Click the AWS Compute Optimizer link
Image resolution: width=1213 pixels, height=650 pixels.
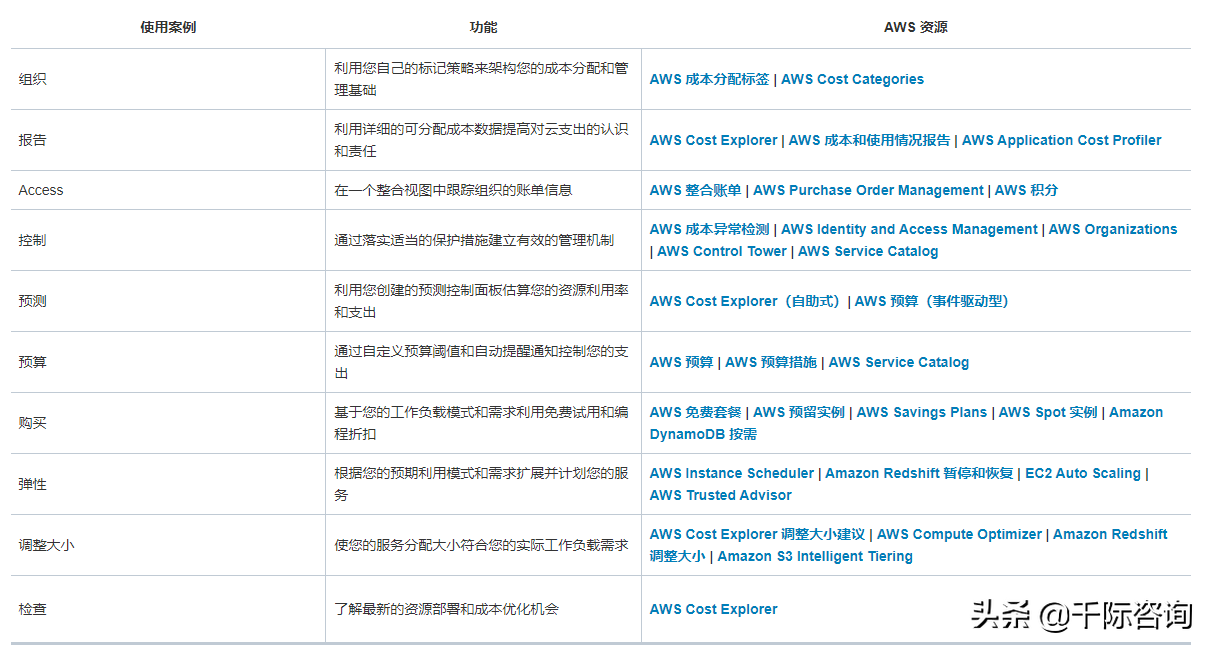coord(959,534)
